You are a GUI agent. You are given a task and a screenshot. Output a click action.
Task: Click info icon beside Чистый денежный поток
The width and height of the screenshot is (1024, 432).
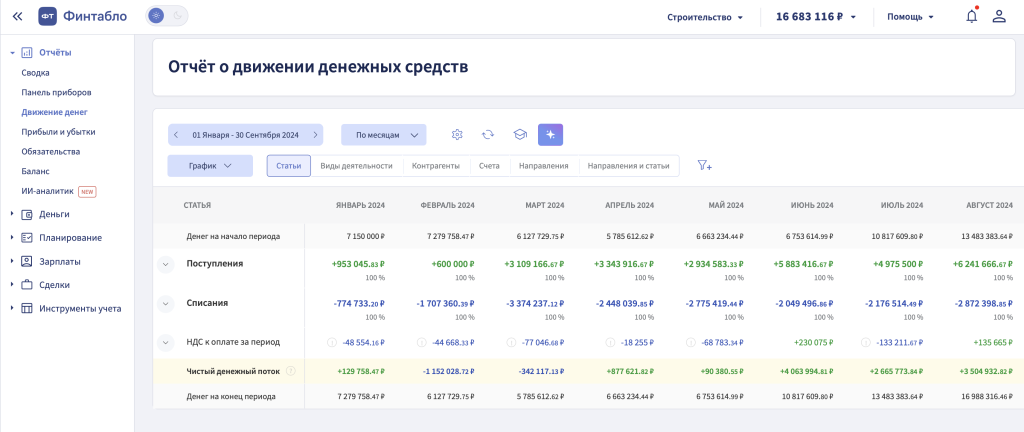tap(291, 371)
